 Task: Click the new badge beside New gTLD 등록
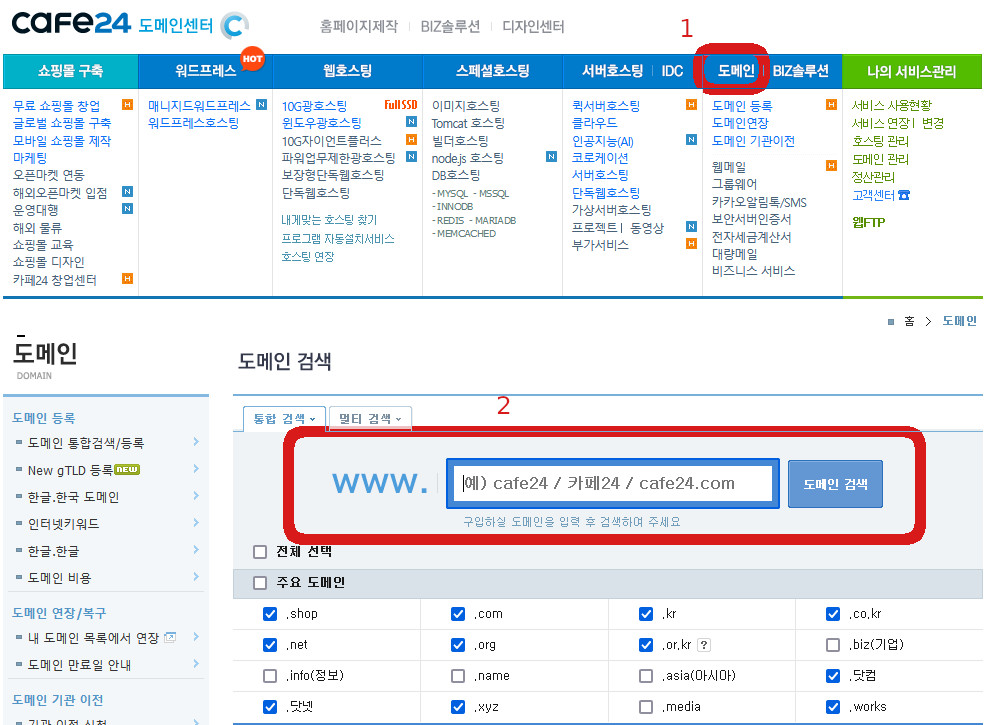pyautogui.click(x=127, y=470)
